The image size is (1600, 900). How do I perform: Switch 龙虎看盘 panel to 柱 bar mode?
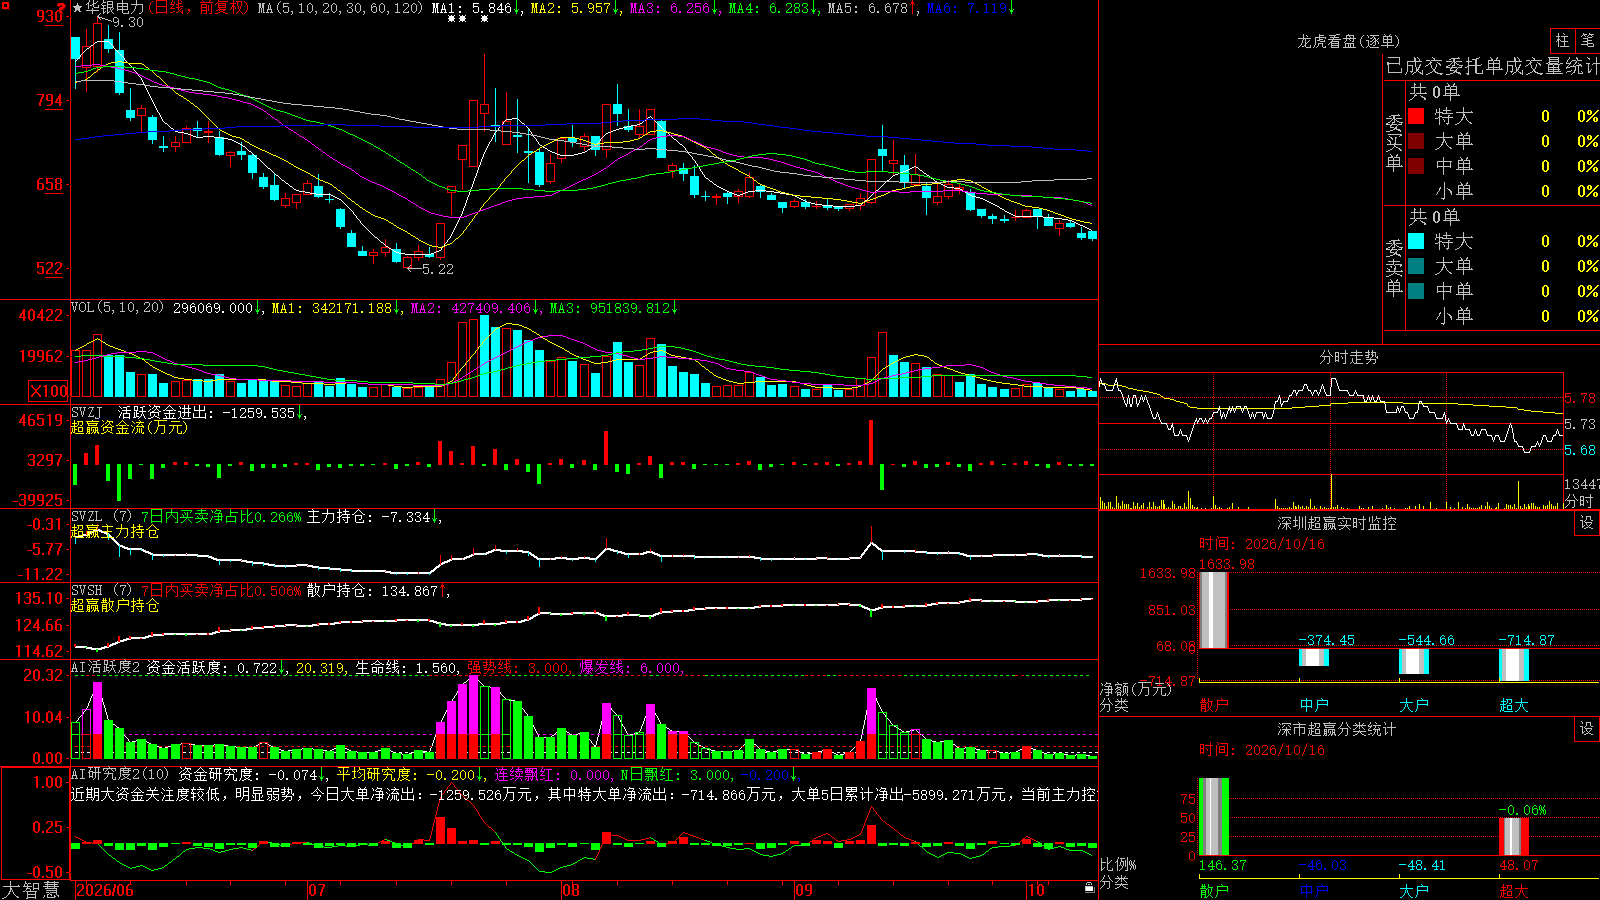[x=1562, y=40]
